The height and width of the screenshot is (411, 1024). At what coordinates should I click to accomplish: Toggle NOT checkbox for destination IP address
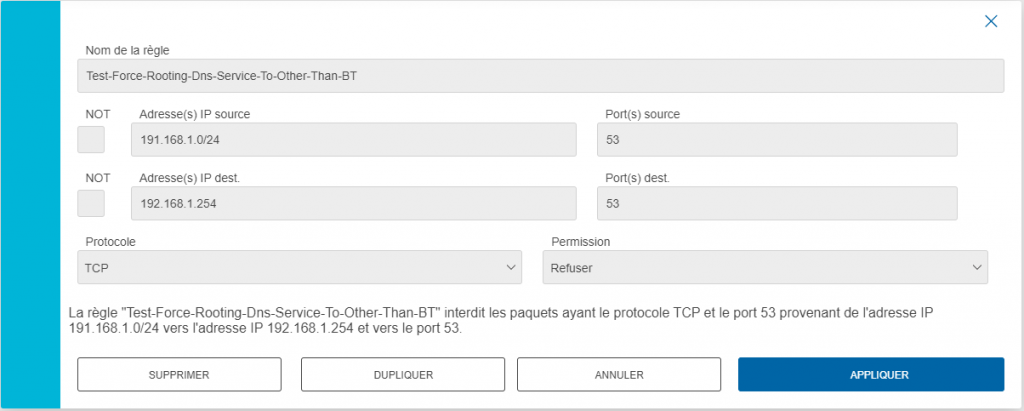pyautogui.click(x=91, y=203)
